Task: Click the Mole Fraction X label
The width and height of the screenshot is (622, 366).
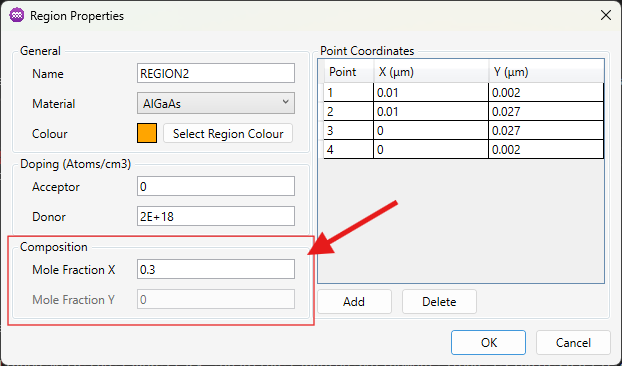Action: pyautogui.click(x=73, y=270)
